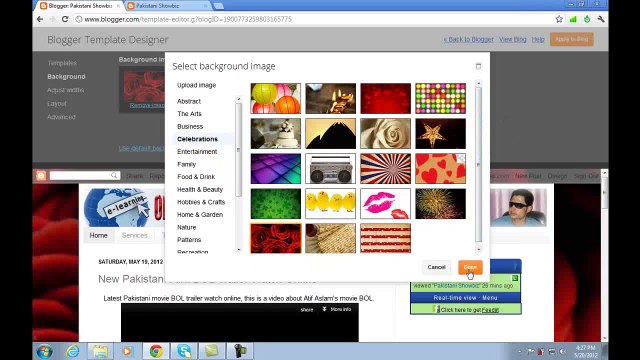Select the gold star ornament background
This screenshot has width=640, height=360.
[x=440, y=133]
